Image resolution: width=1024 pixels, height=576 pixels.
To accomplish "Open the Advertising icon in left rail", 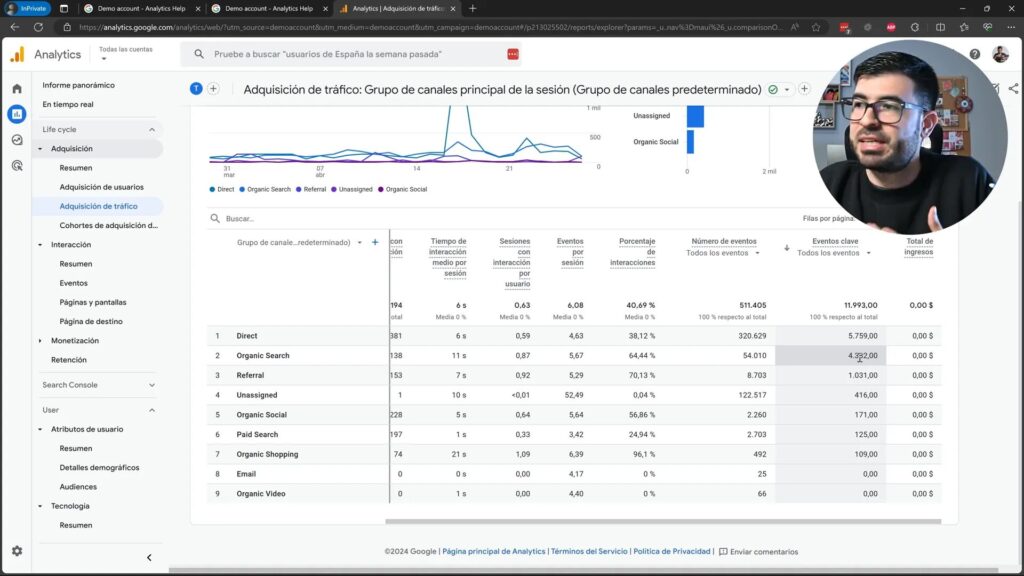I will click(17, 166).
